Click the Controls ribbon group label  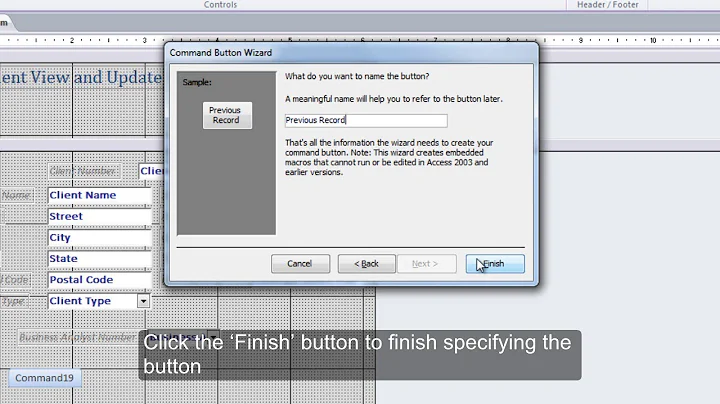click(x=220, y=5)
